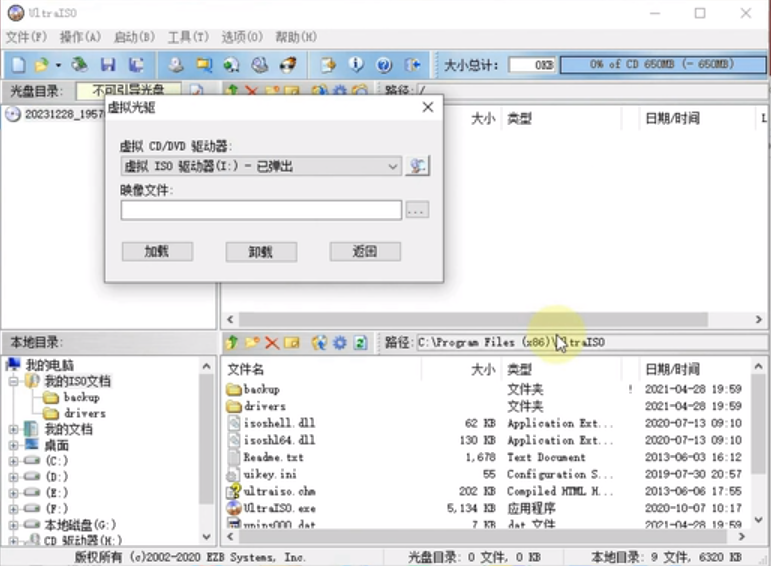Click the browse ... button for image file
Screen dimensions: 771x566
(417, 210)
